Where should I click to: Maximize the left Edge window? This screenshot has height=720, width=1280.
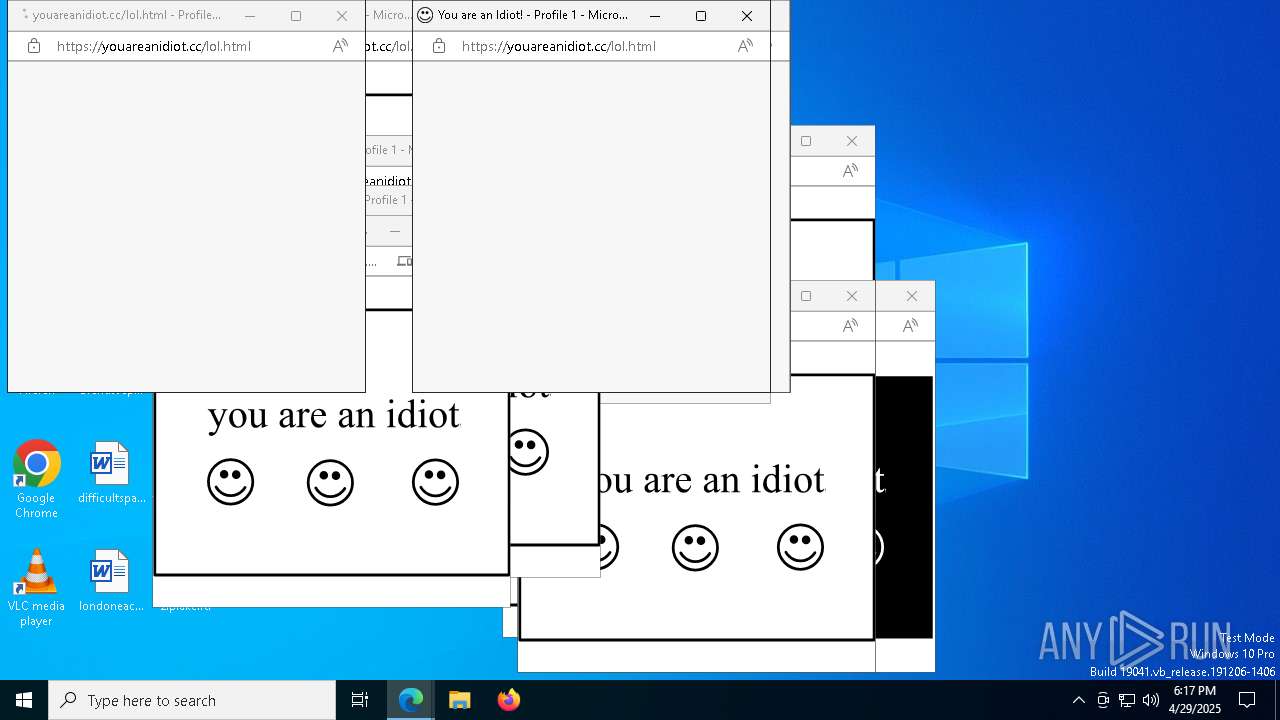click(296, 15)
